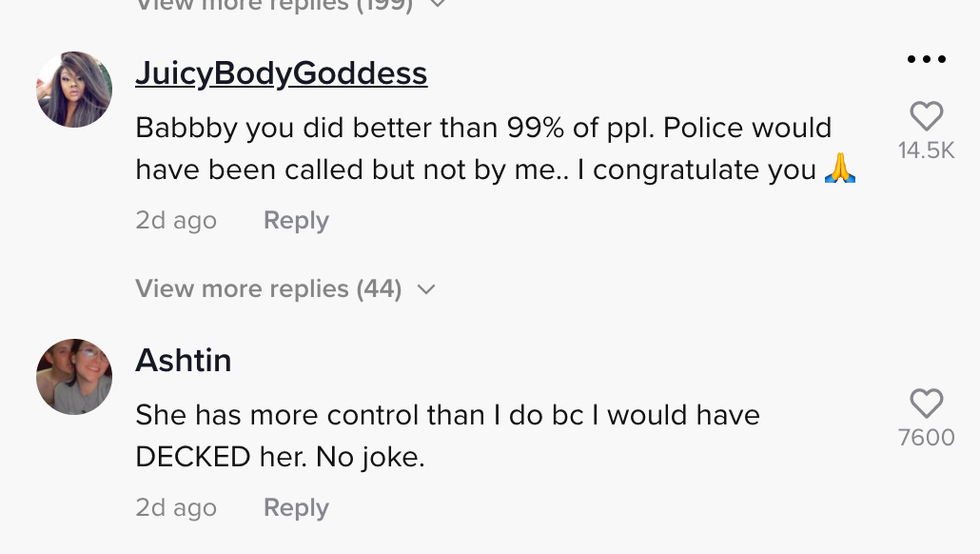Open more options for JuicyBodyGoddess comment
Screen dimensions: 980x554
coord(926,60)
